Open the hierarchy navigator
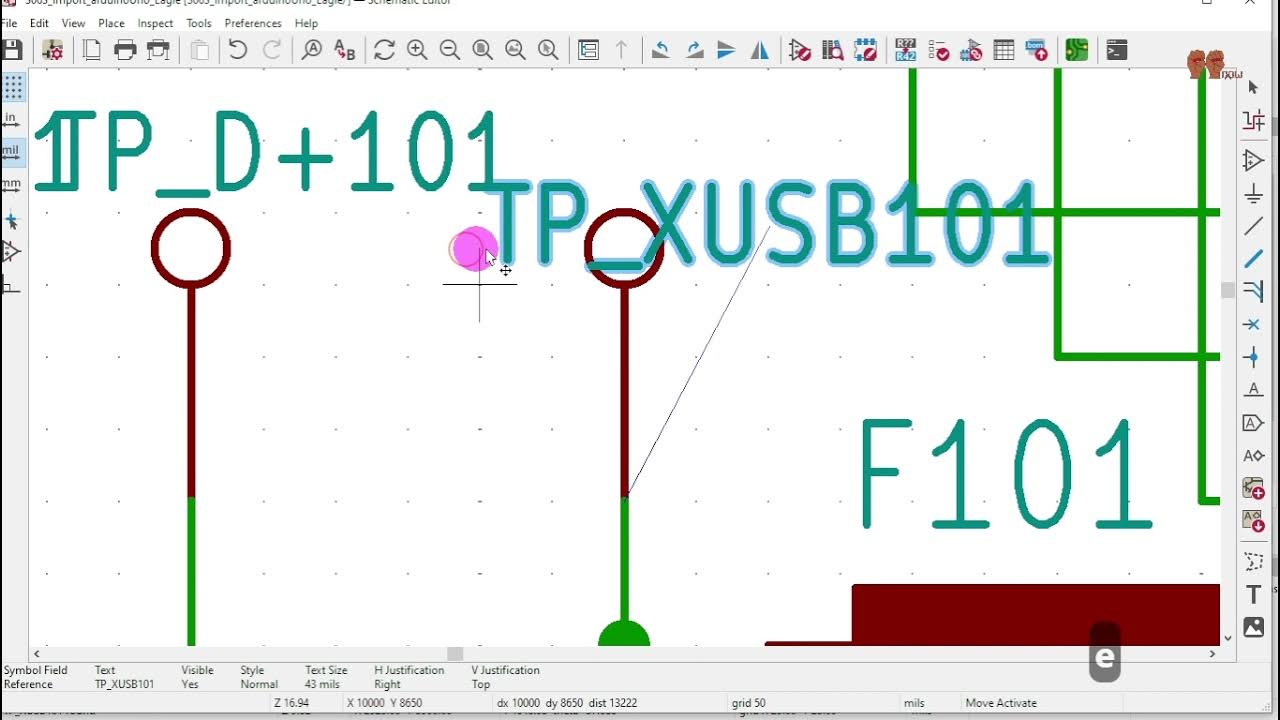The height and width of the screenshot is (720, 1280). tap(589, 50)
